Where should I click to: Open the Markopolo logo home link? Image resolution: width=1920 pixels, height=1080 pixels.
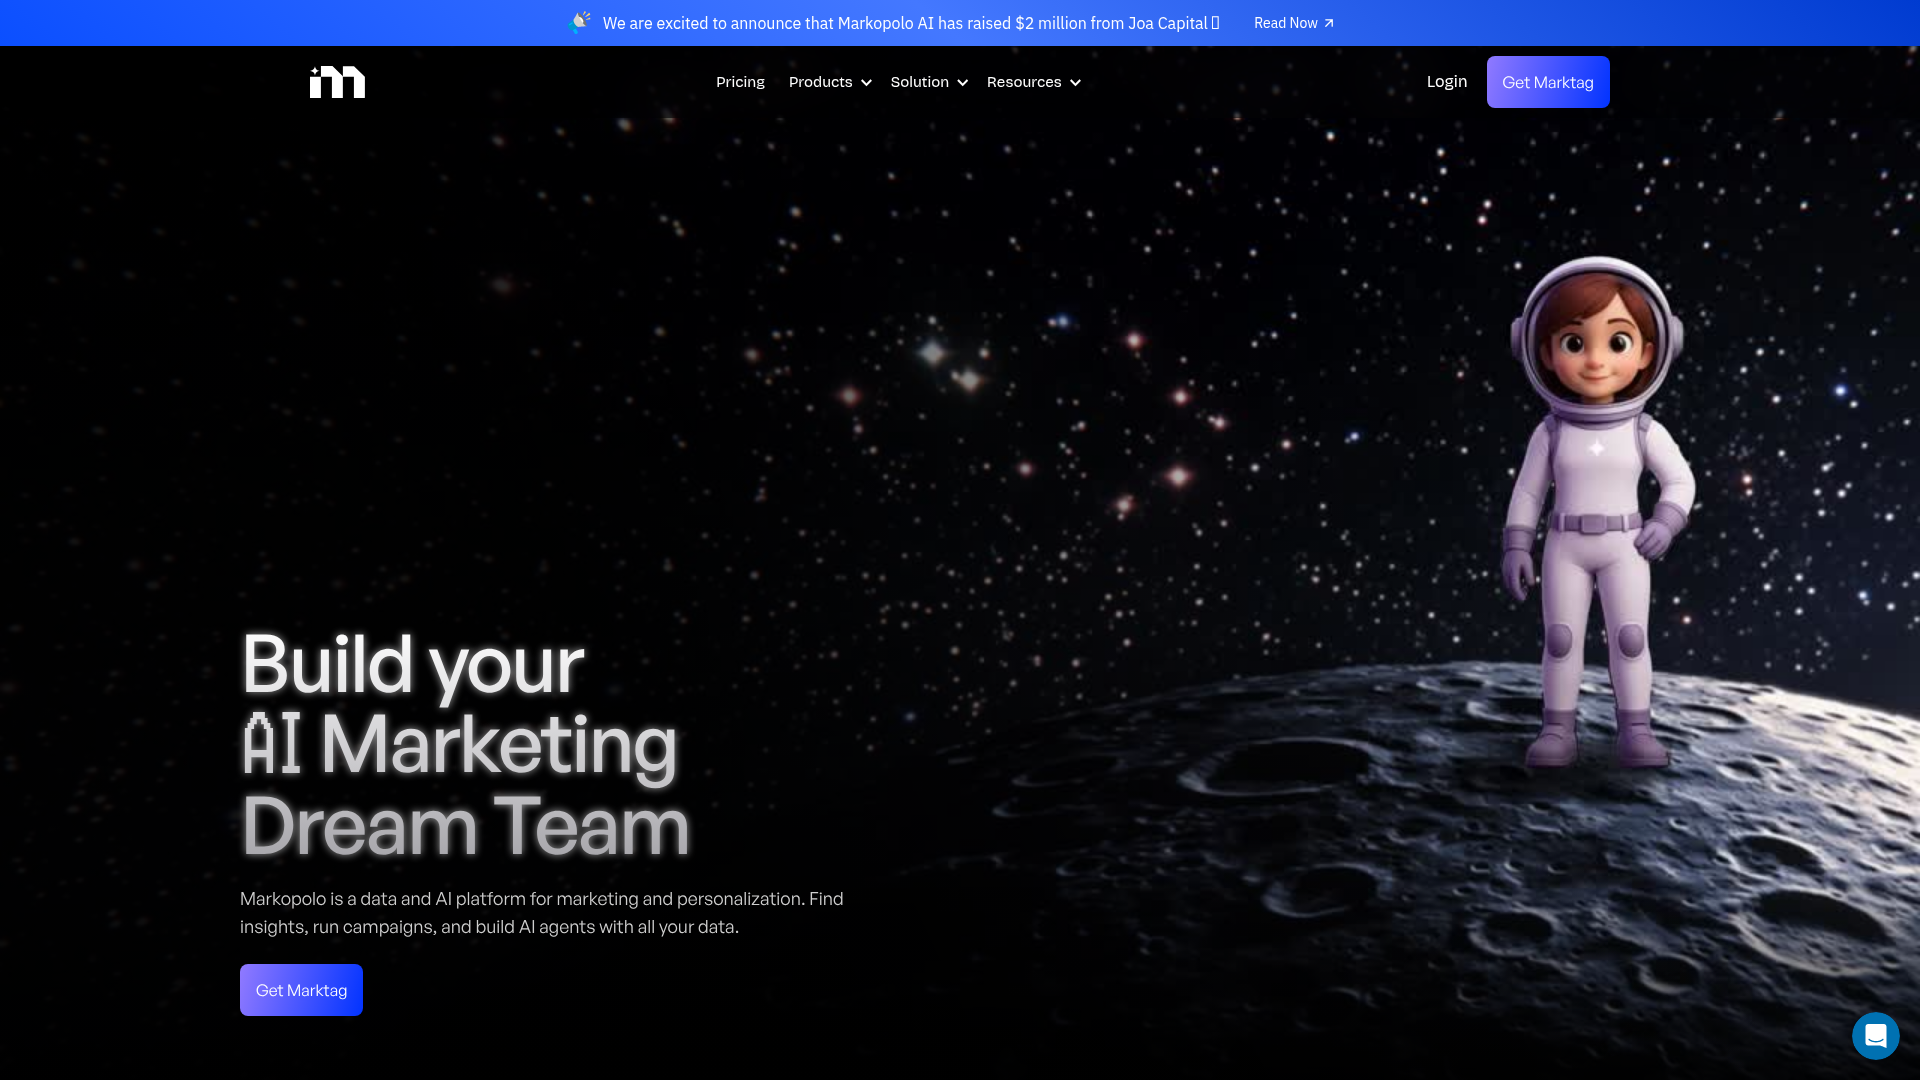(x=337, y=82)
